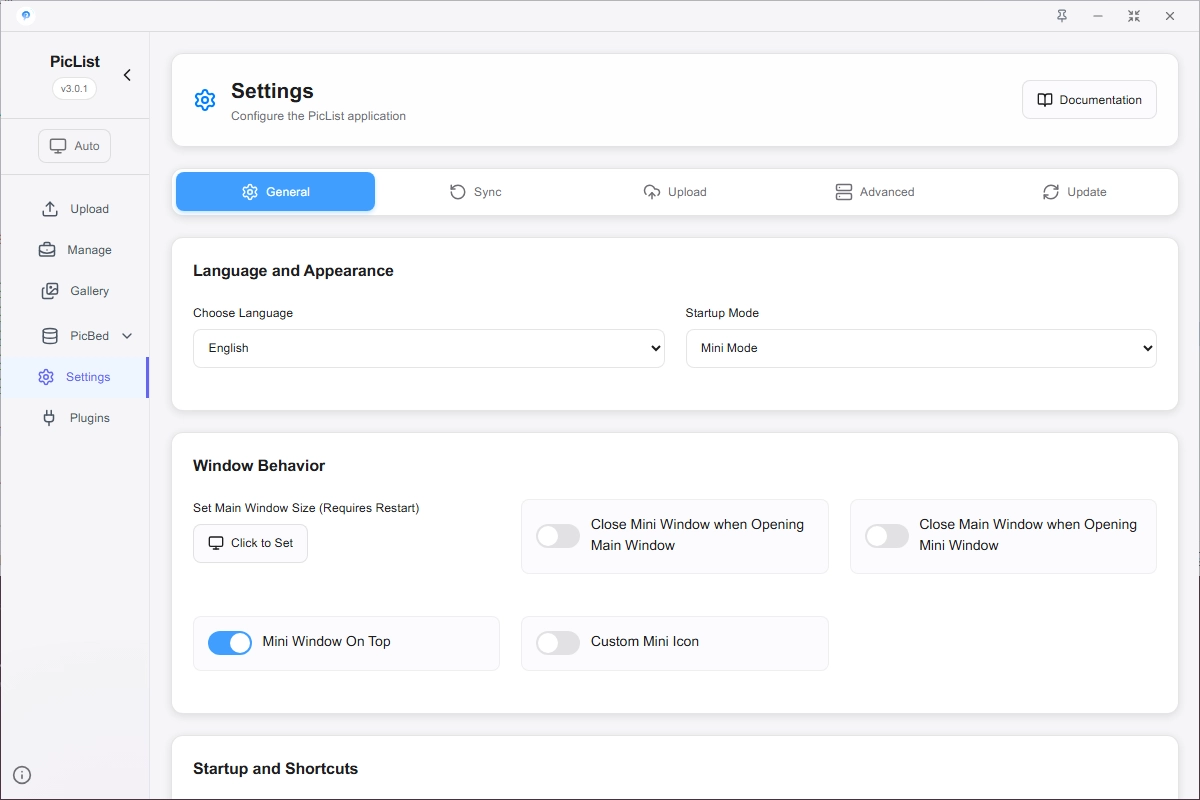The image size is (1200, 800).
Task: Switch to the Advanced tab
Action: [875, 192]
